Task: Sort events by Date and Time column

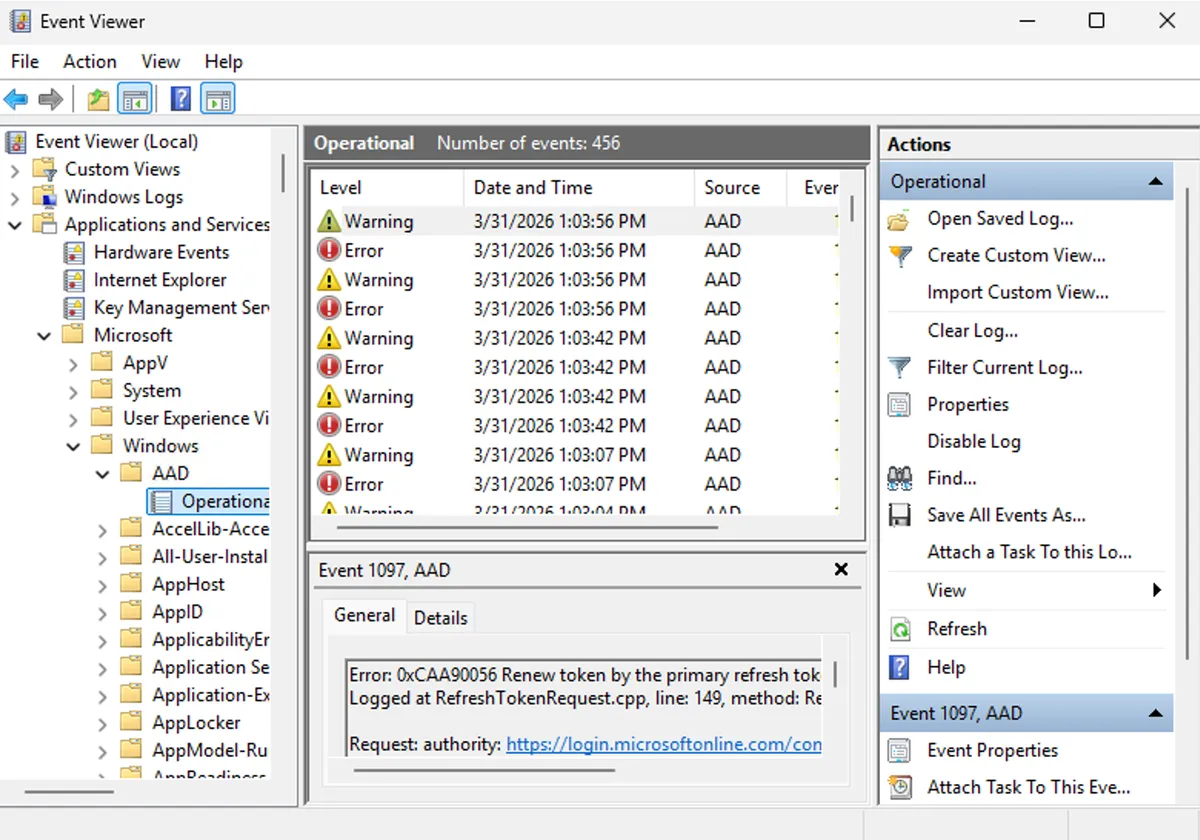Action: (x=532, y=188)
